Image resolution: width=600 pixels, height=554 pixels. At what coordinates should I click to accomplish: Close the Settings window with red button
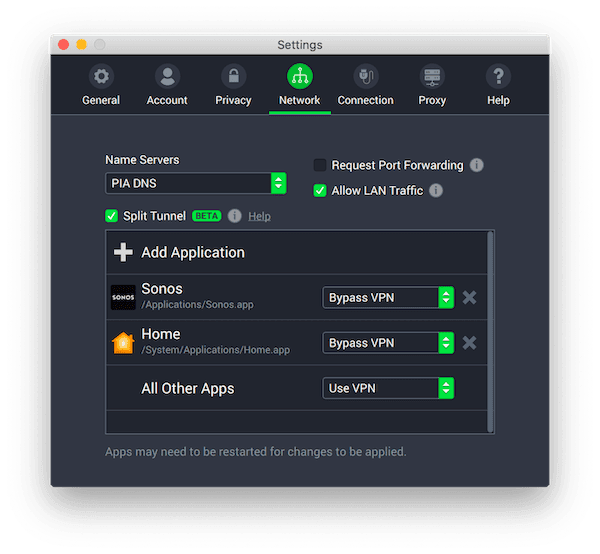[x=64, y=45]
